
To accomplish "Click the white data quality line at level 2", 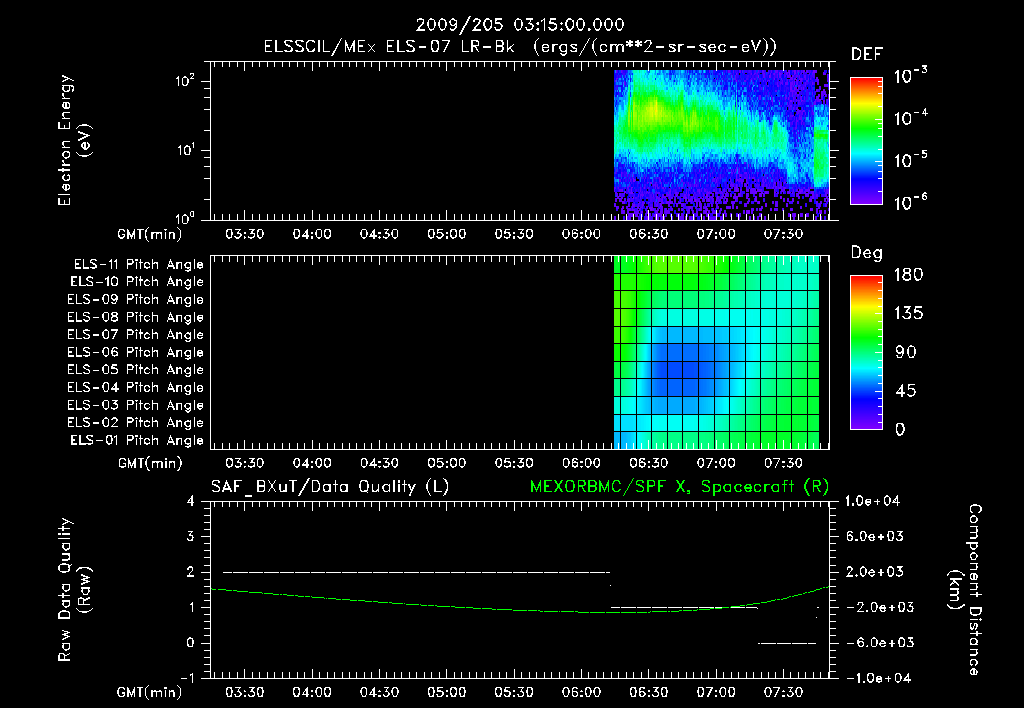I will [x=416, y=572].
